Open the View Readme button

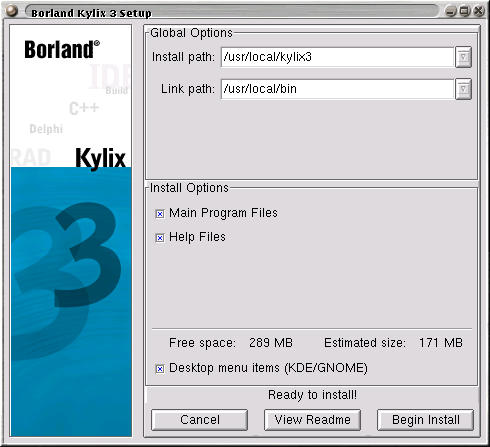point(312,420)
